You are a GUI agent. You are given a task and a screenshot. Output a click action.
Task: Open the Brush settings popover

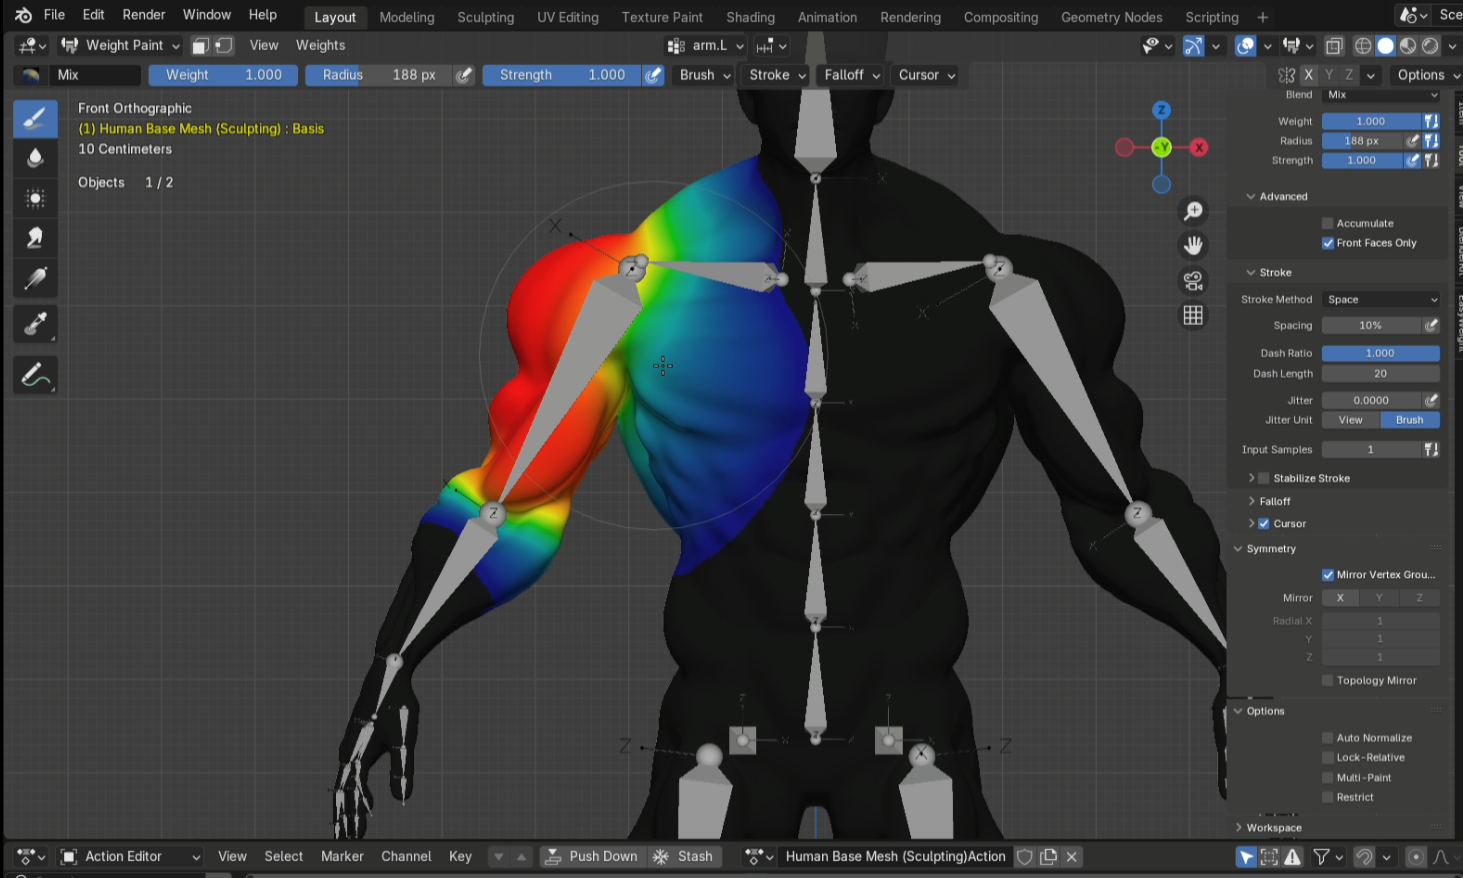click(705, 75)
